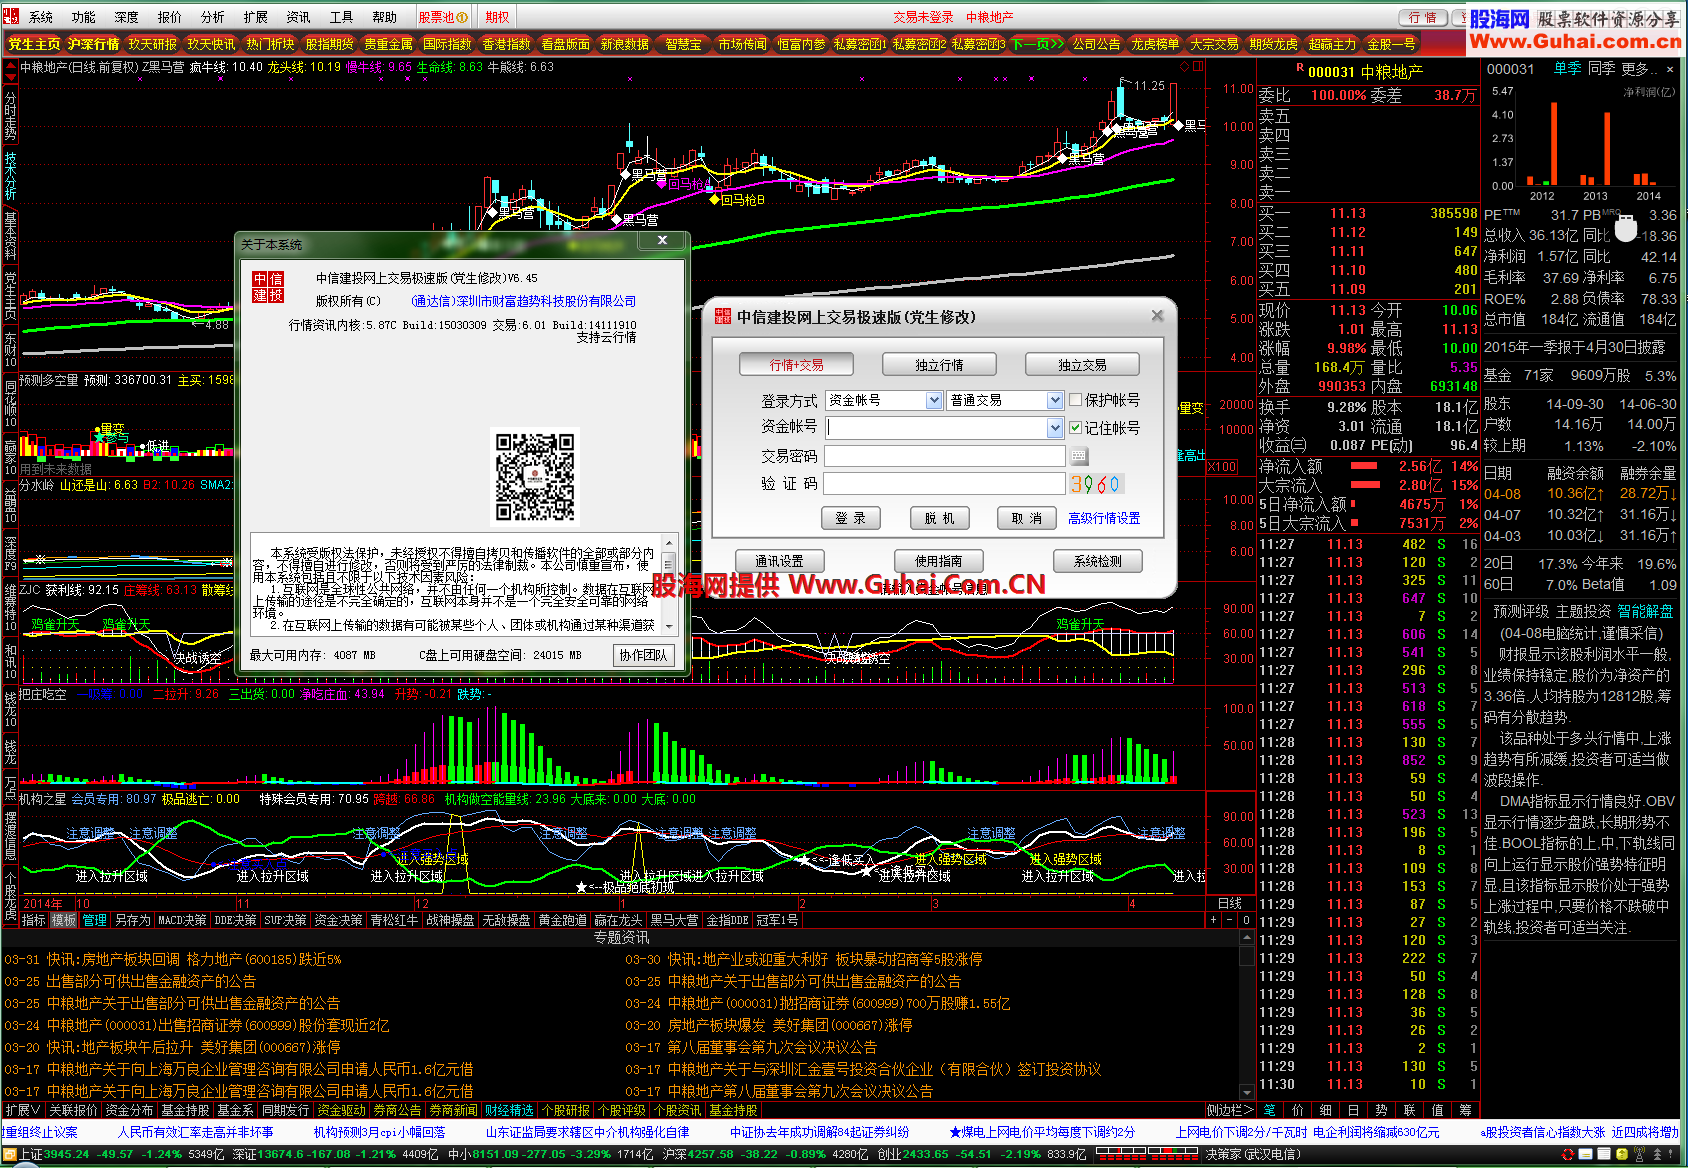Open the 资金帐号 login method dropdown
The width and height of the screenshot is (1688, 1168).
pos(934,400)
